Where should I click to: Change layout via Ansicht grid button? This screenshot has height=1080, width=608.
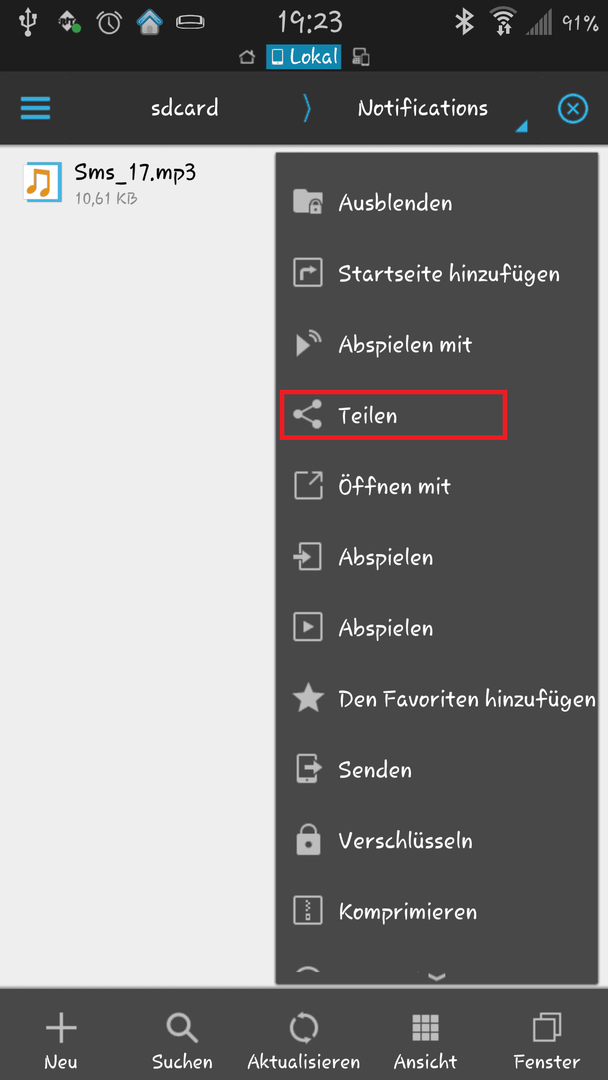(x=425, y=1042)
